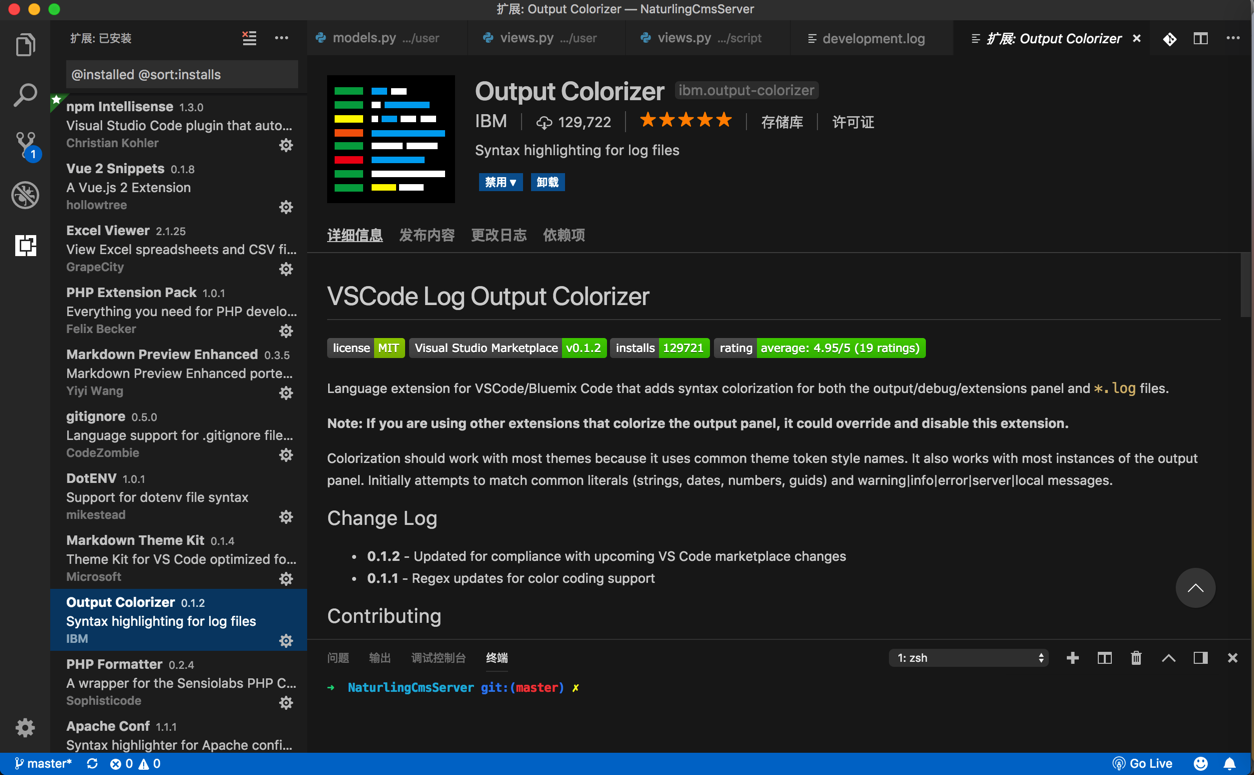Click the license MIT badge

pos(365,348)
